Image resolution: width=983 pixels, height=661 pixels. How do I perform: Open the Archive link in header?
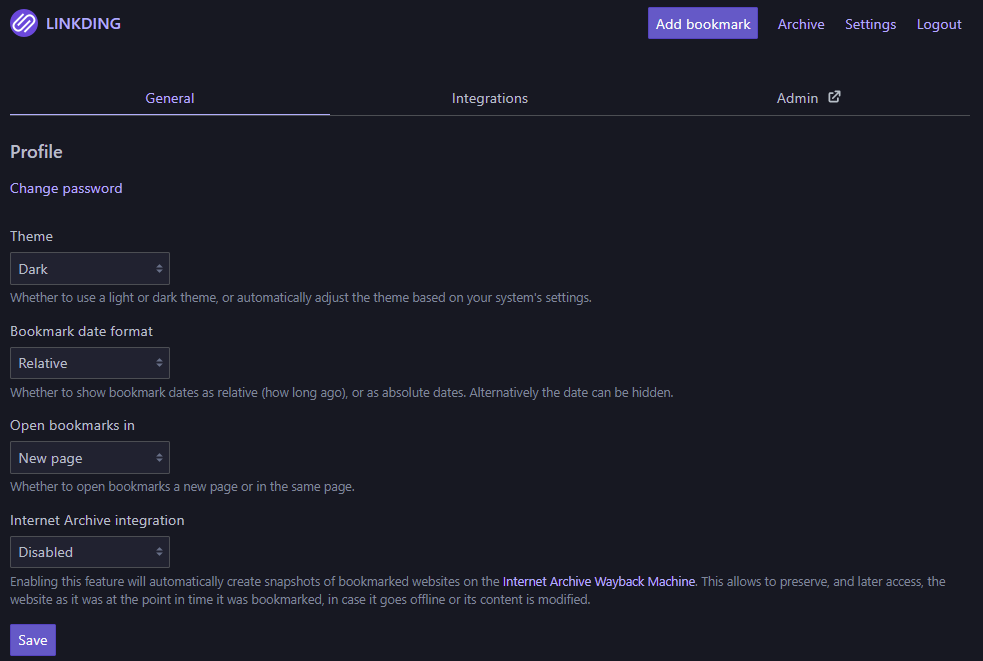point(801,24)
